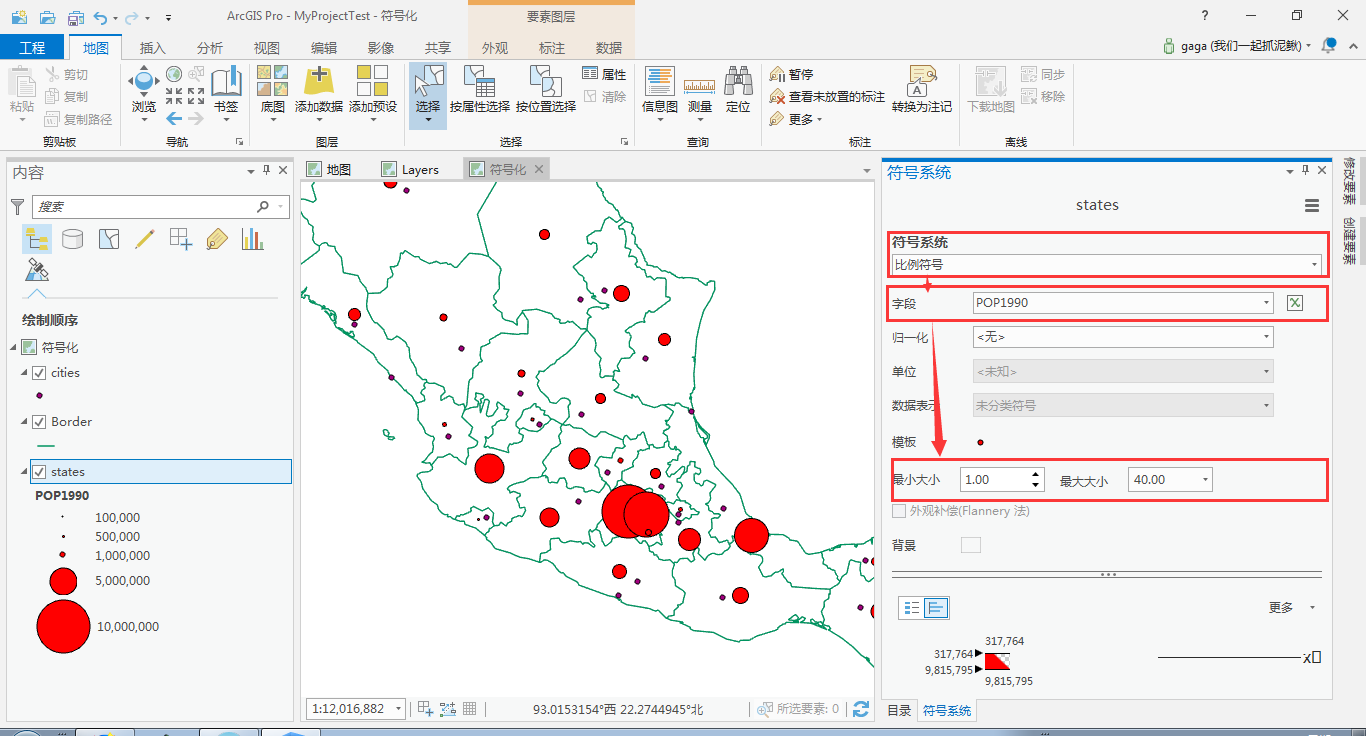Screen dimensions: 1366x736
Task: Switch Contents to List By Editing
Action: (x=145, y=238)
